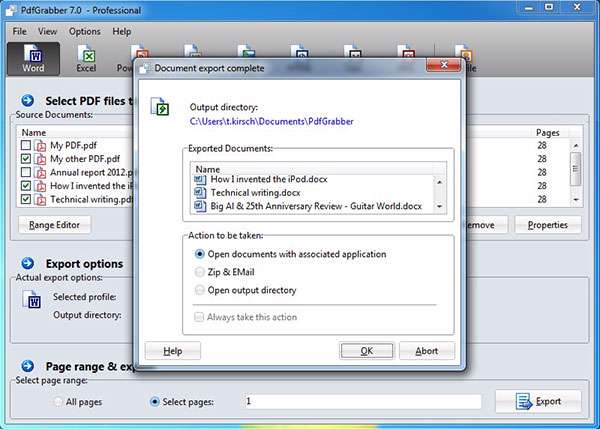Tick the My PDF.pdf checkbox
Image resolution: width=600 pixels, height=429 pixels.
(x=26, y=145)
